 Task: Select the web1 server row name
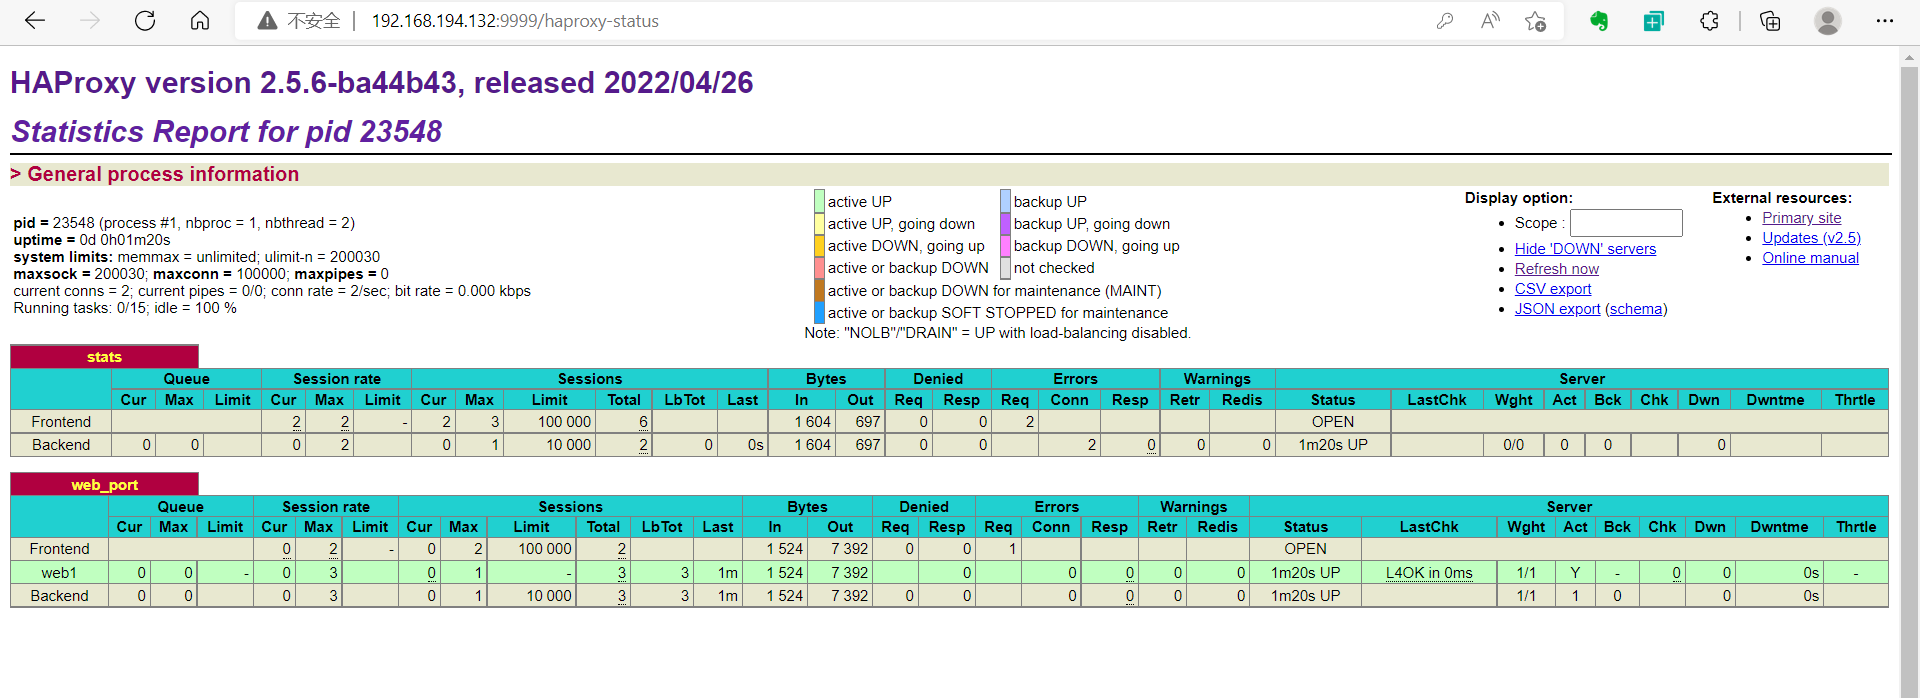coord(59,573)
